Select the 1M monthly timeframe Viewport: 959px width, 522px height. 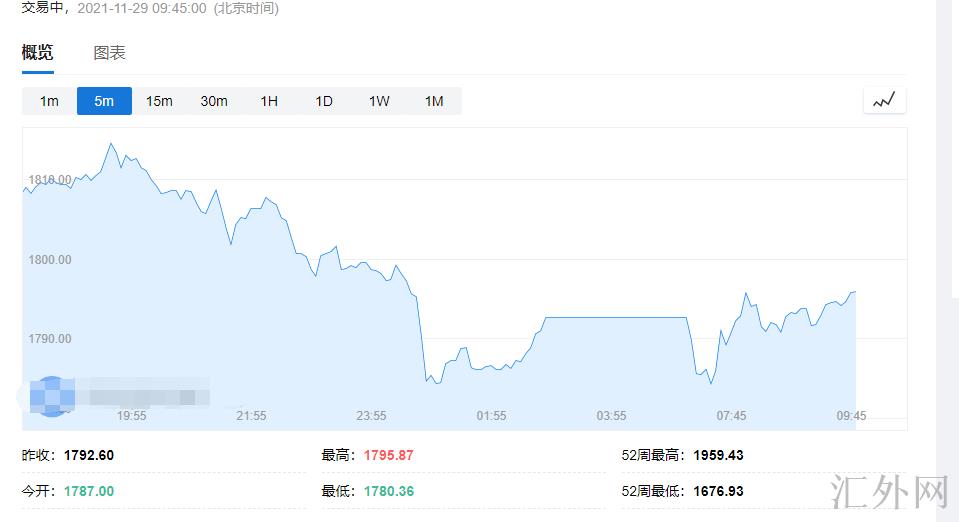point(434,101)
